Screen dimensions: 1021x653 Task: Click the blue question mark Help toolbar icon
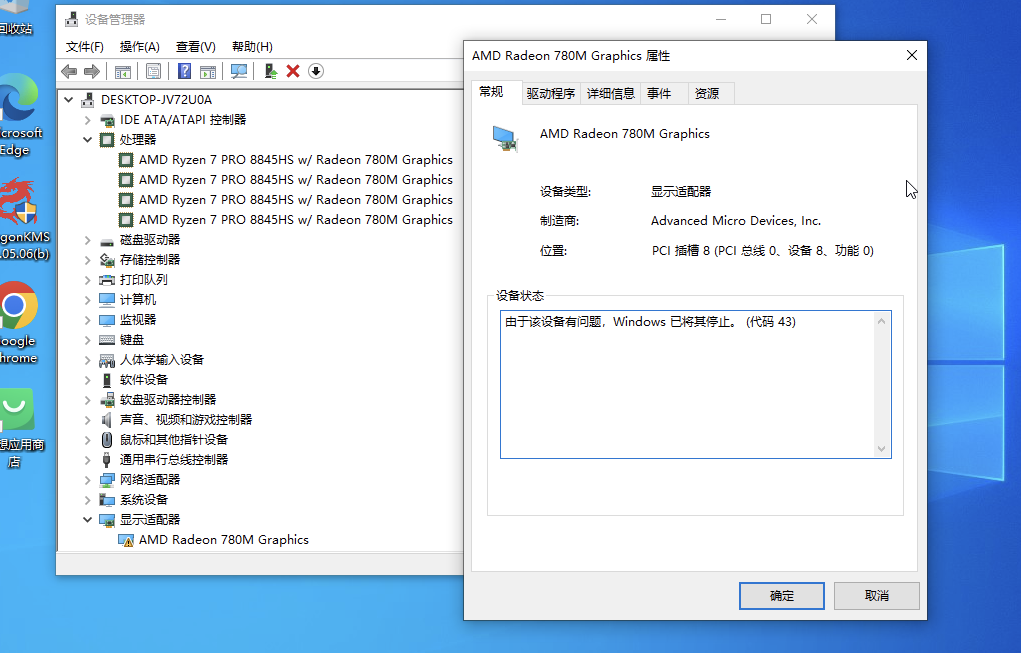(184, 71)
